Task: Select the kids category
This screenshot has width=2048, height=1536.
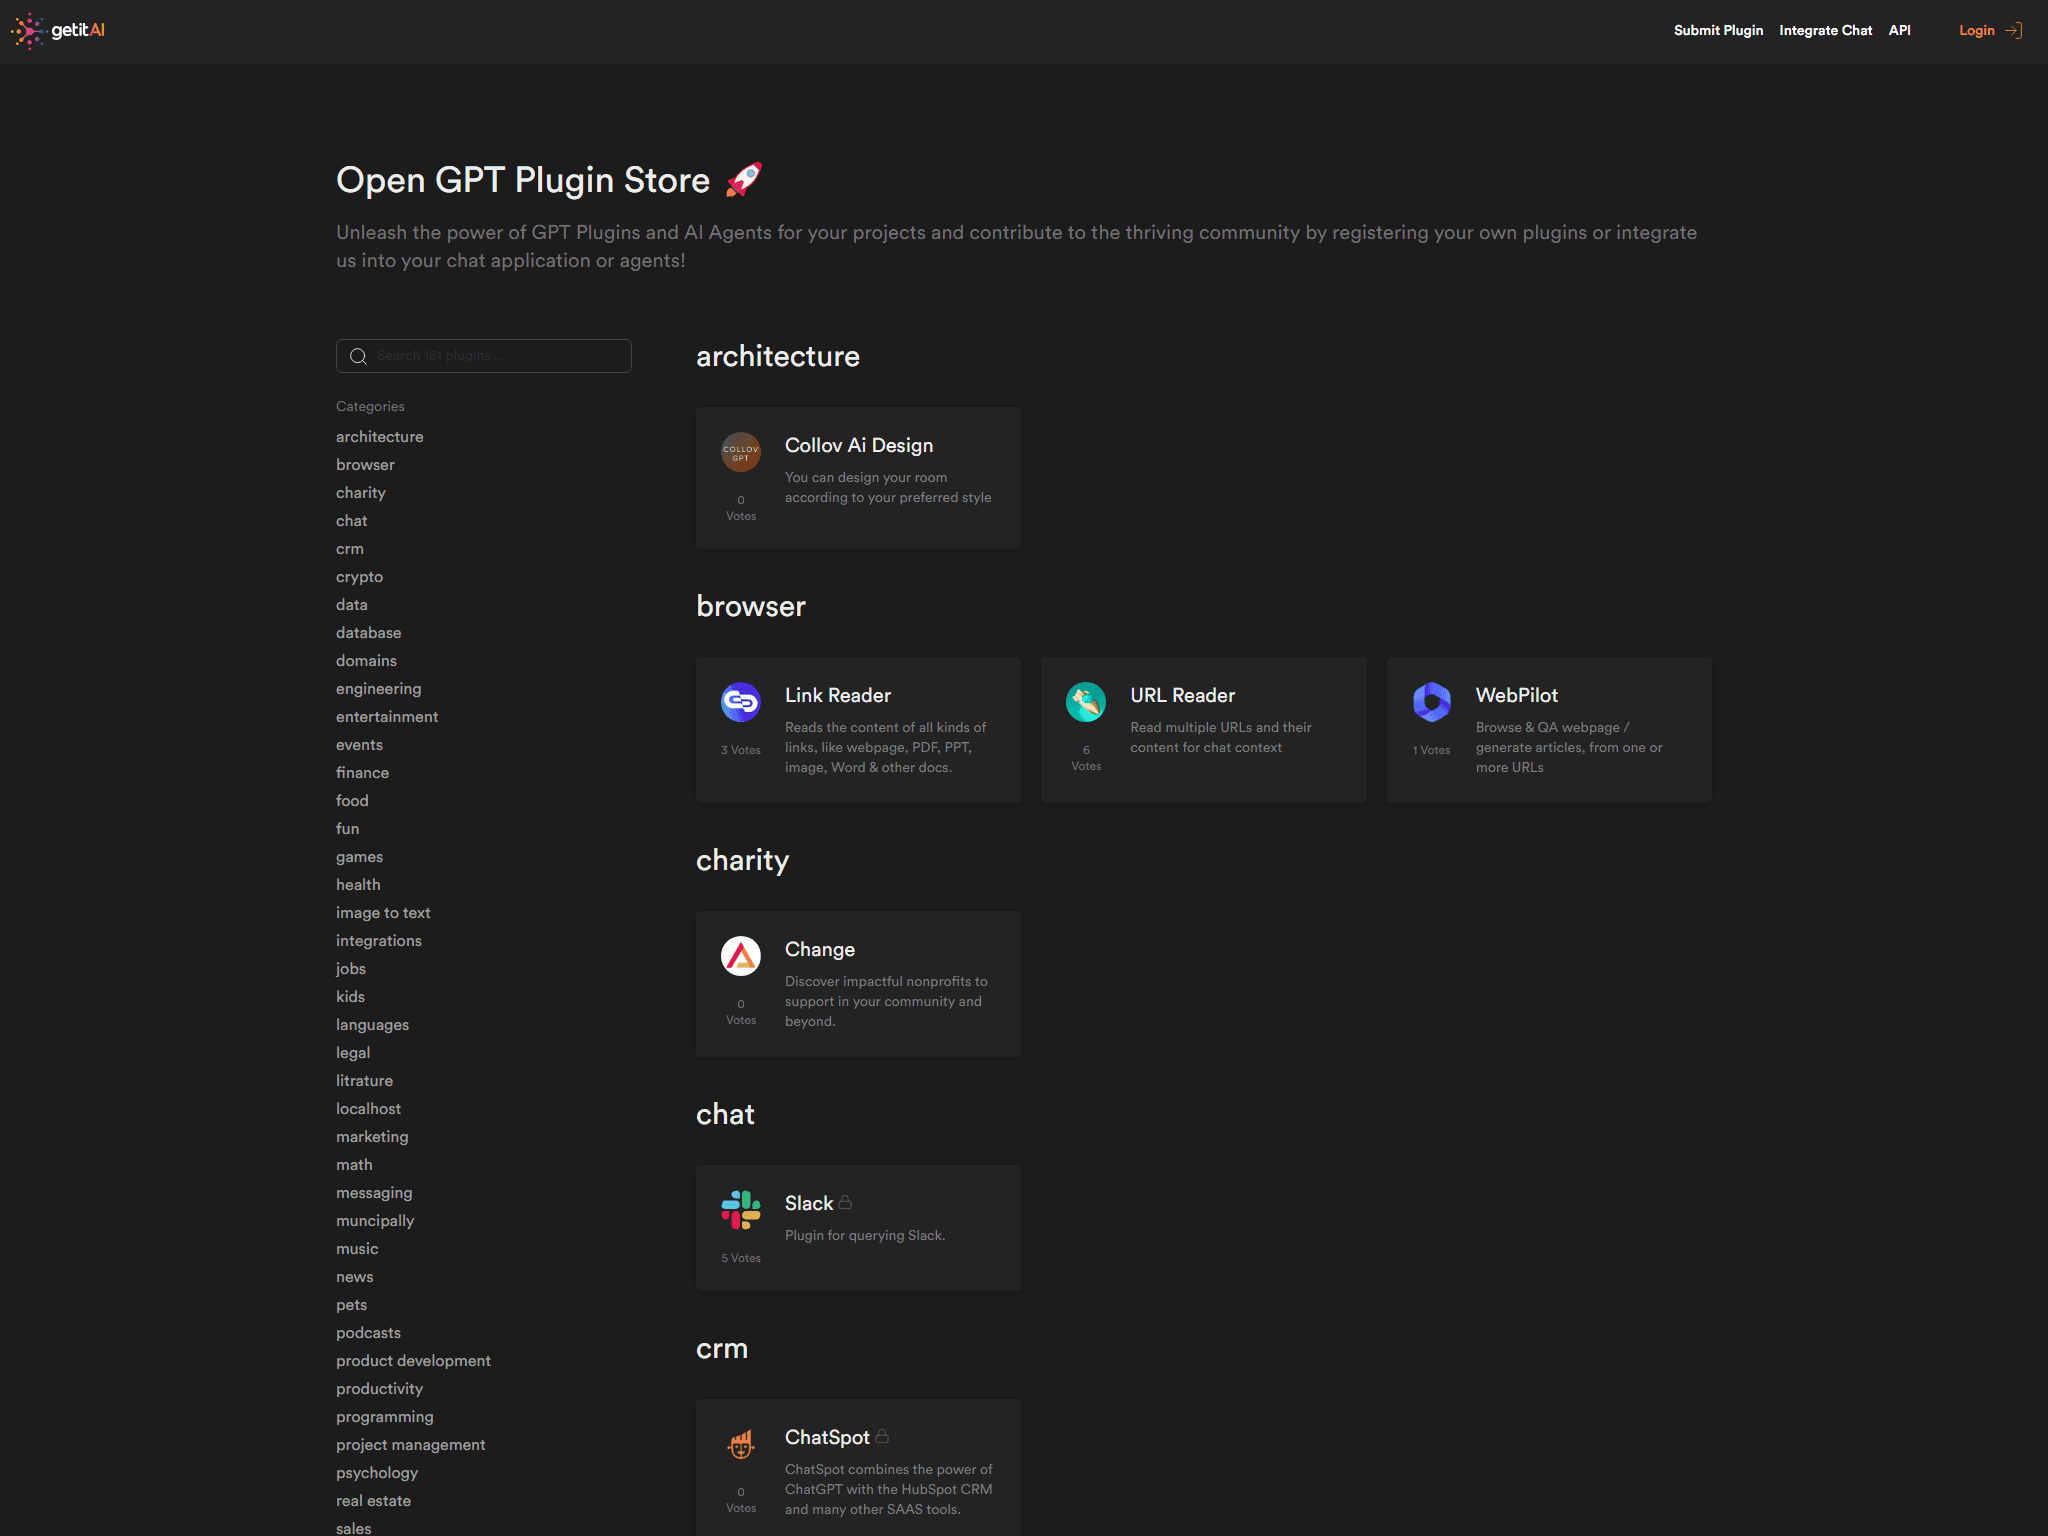Action: 351,997
